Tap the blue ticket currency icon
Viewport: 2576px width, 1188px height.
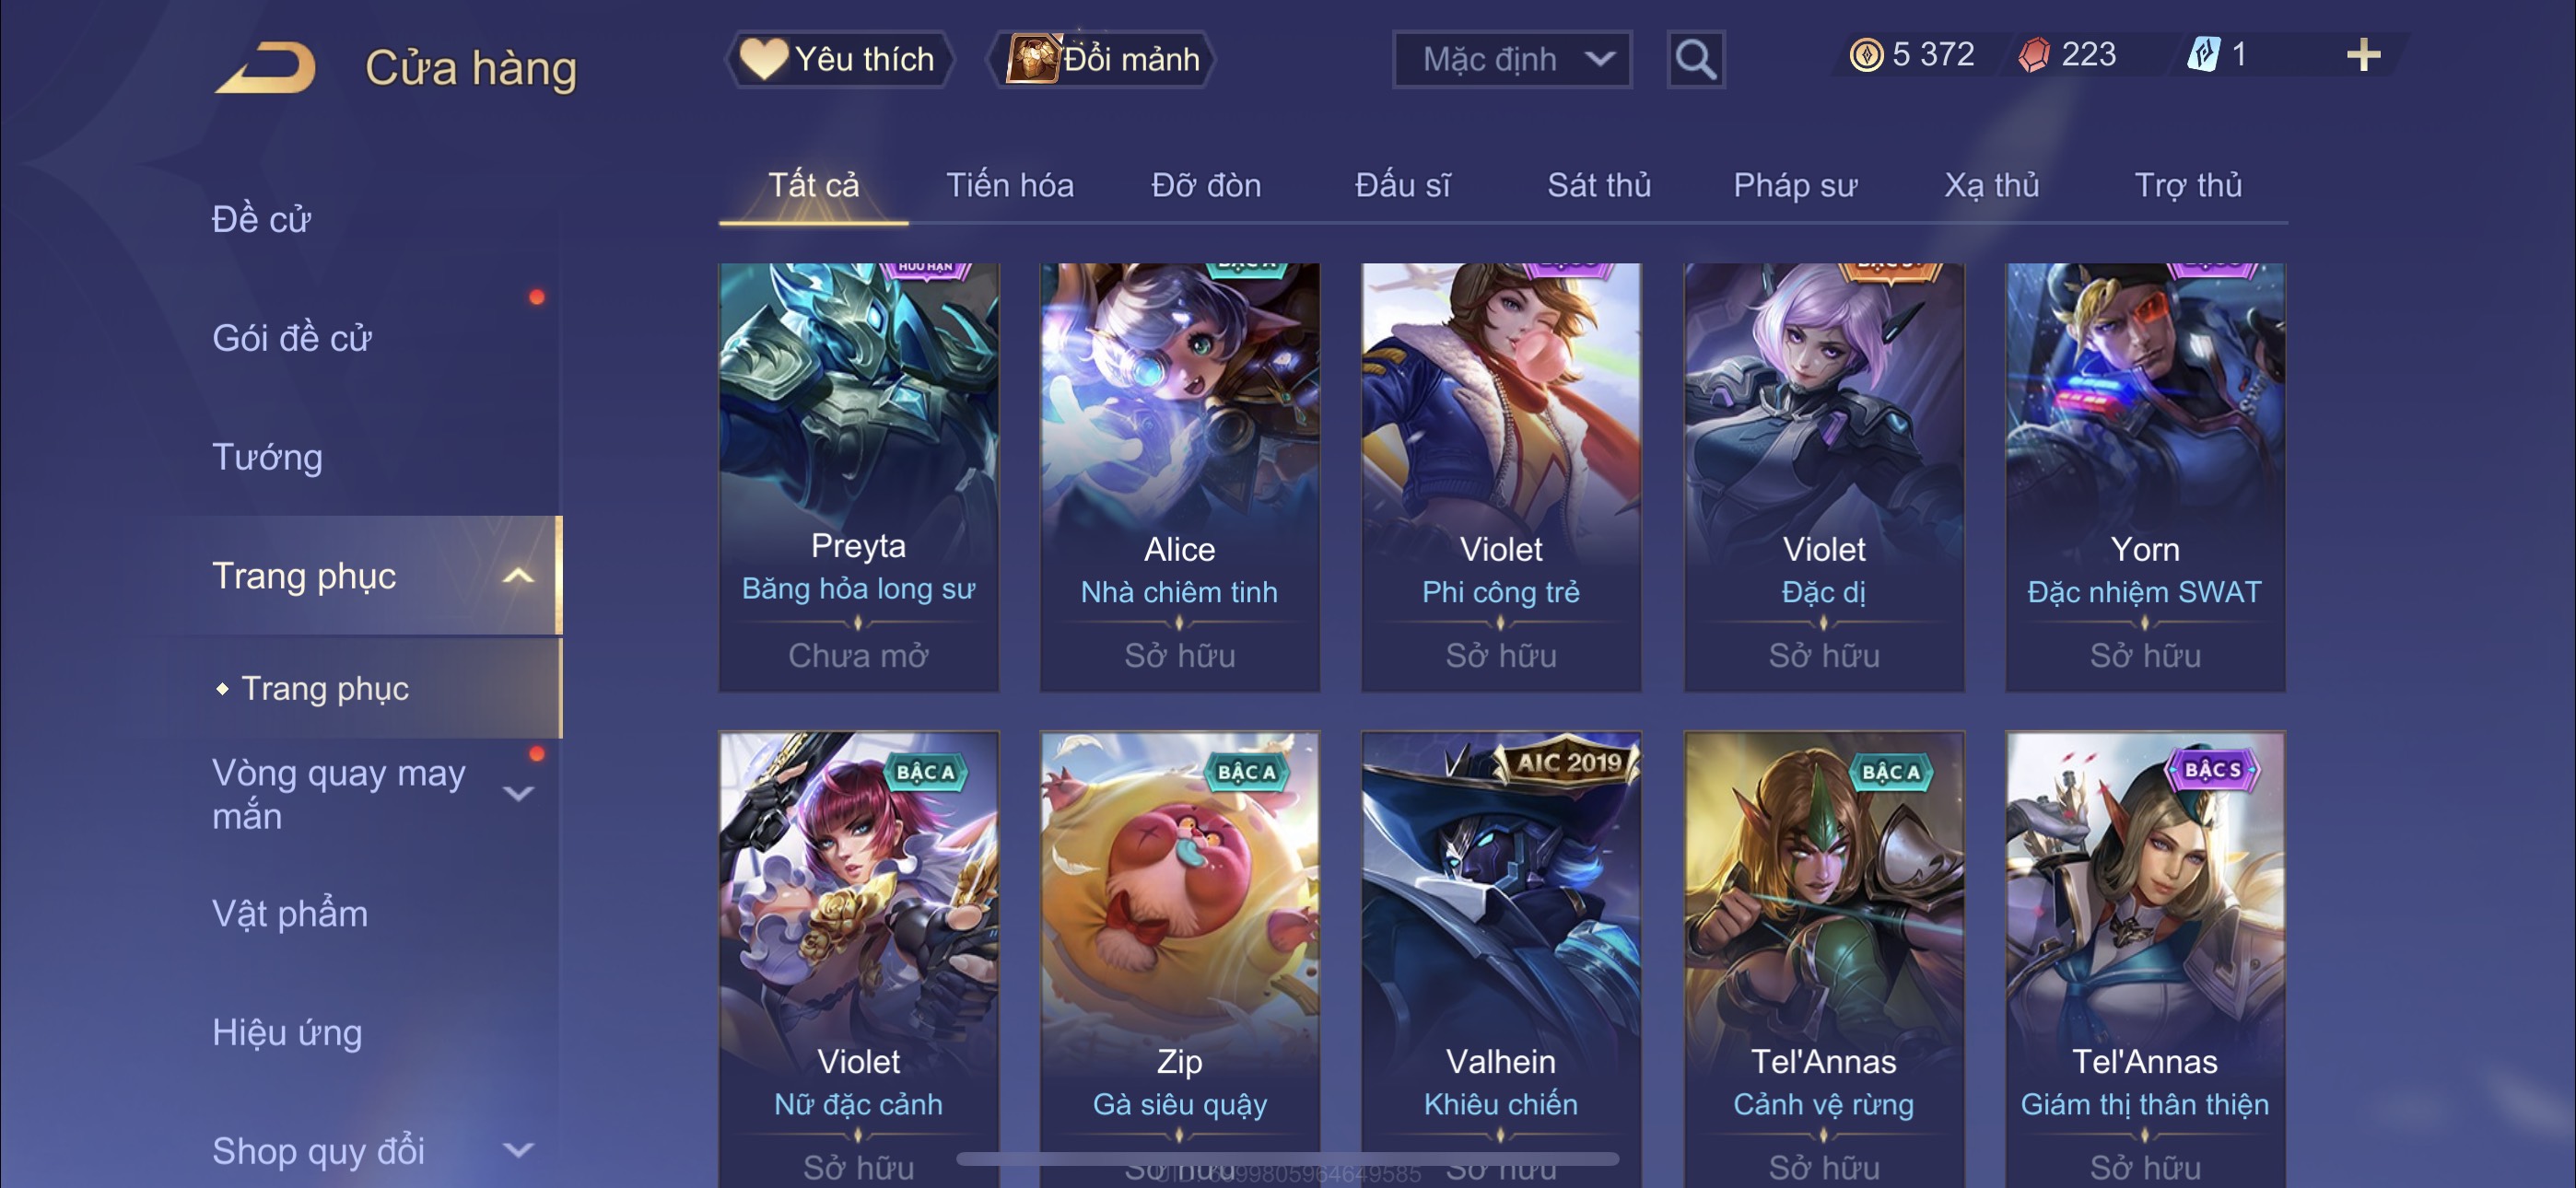(x=2204, y=54)
